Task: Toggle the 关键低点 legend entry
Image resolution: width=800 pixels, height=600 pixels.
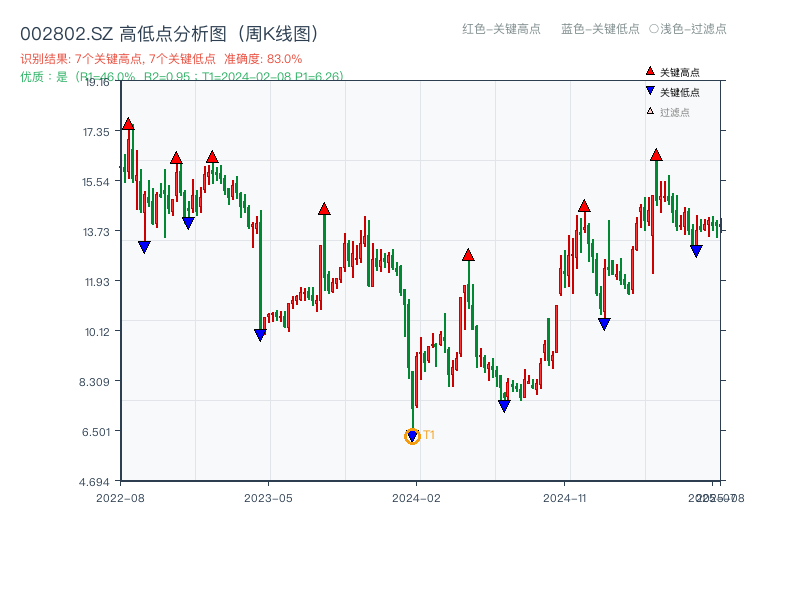Action: [x=680, y=92]
